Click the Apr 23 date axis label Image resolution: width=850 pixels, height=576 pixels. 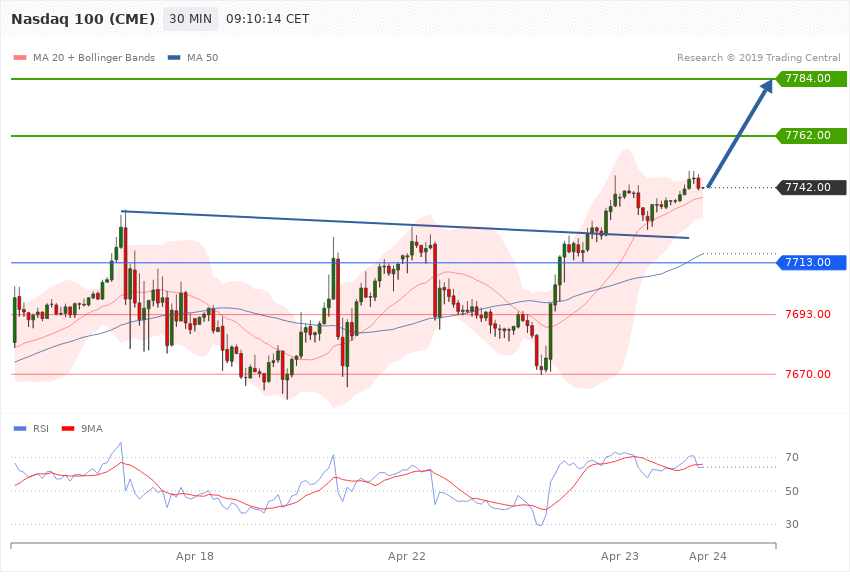[x=620, y=556]
